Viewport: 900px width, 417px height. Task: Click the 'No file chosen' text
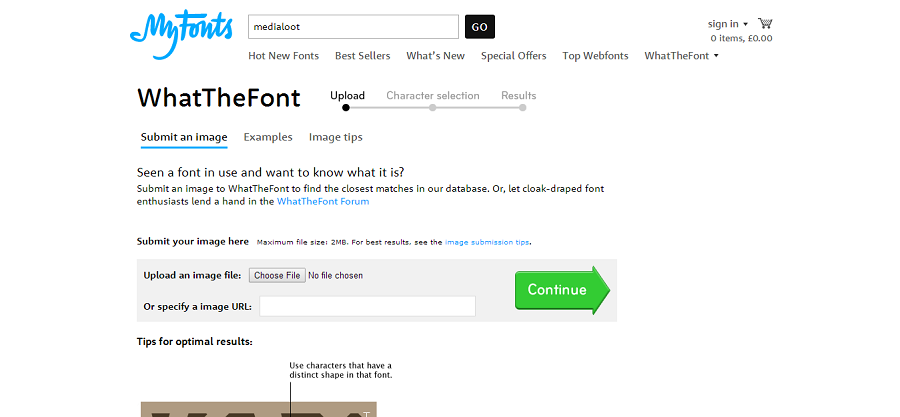click(x=336, y=275)
